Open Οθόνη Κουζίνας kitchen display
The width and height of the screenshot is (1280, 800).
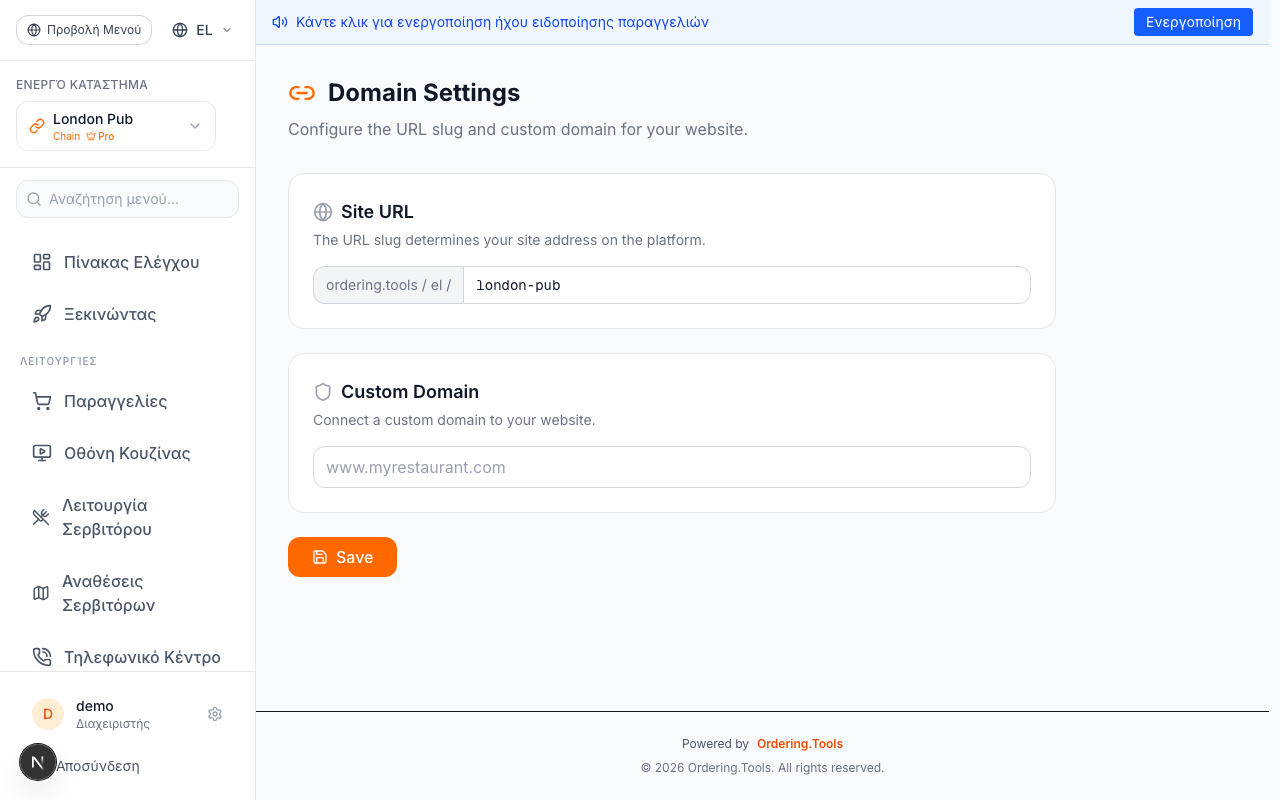[128, 453]
